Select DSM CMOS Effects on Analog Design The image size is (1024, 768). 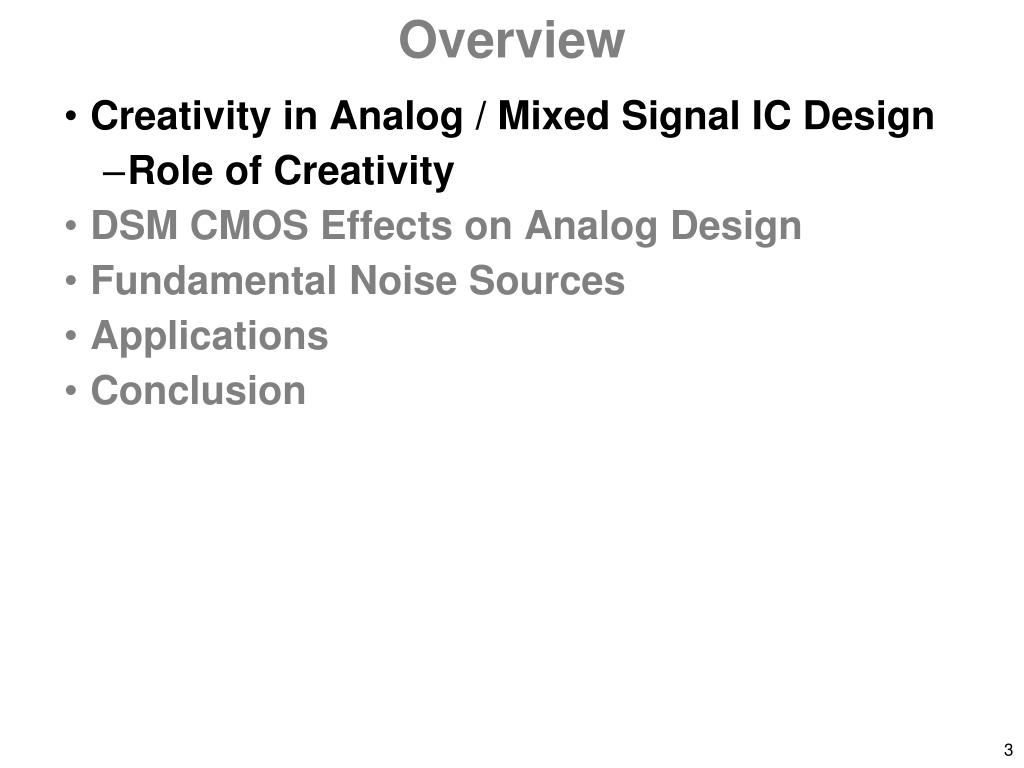pyautogui.click(x=446, y=226)
